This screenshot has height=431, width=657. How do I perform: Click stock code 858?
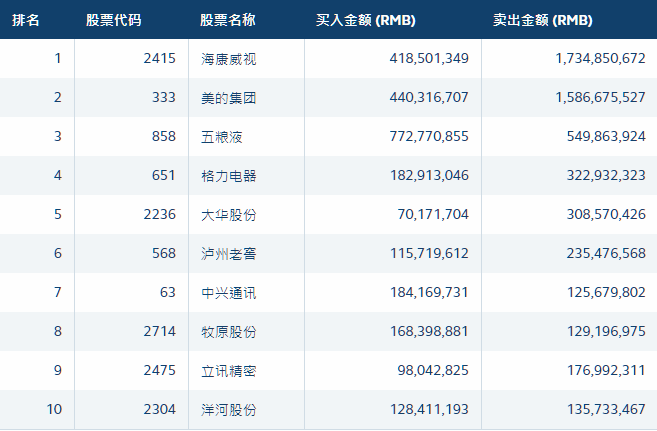164,136
